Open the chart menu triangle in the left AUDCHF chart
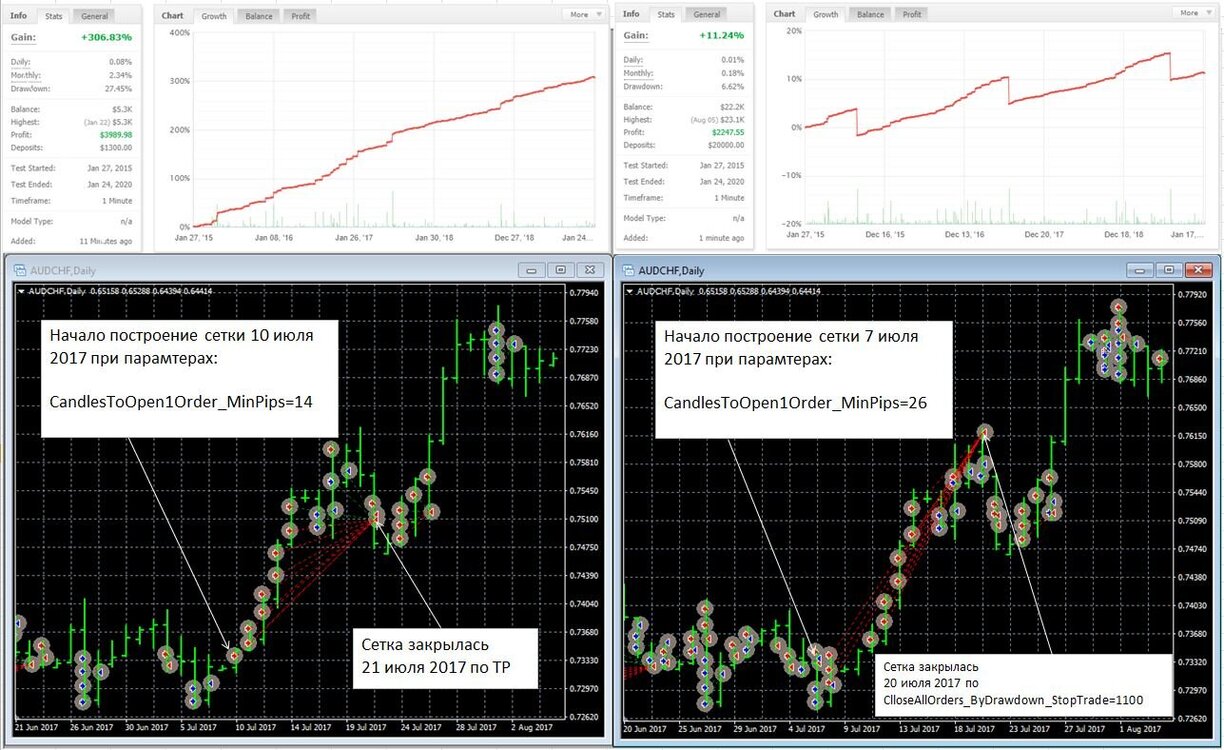The height and width of the screenshot is (750, 1224). (x=21, y=291)
